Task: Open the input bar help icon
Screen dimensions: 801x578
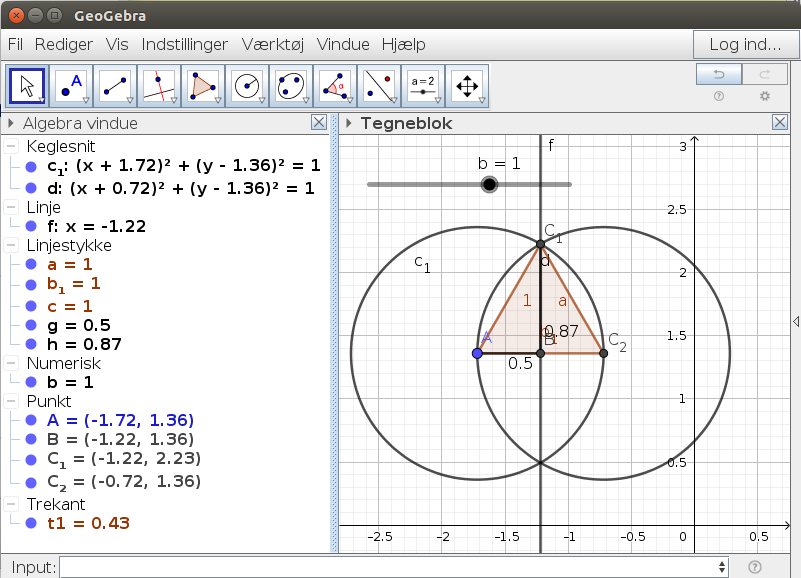Action: [x=755, y=567]
